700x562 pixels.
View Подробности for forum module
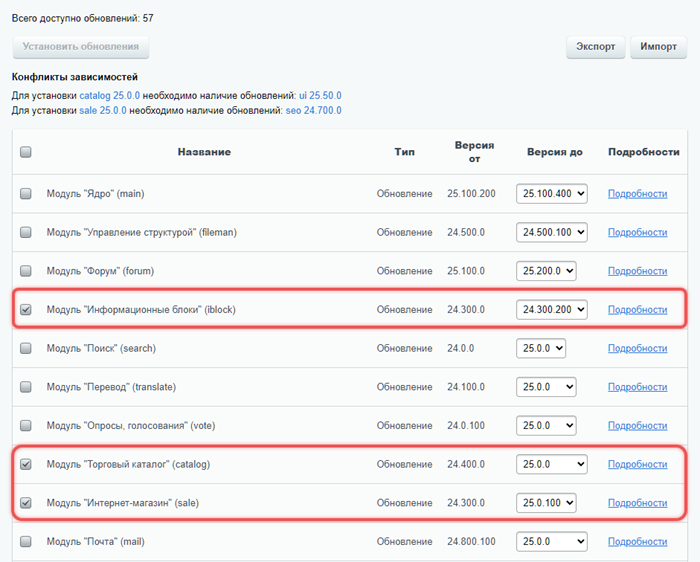(x=638, y=271)
